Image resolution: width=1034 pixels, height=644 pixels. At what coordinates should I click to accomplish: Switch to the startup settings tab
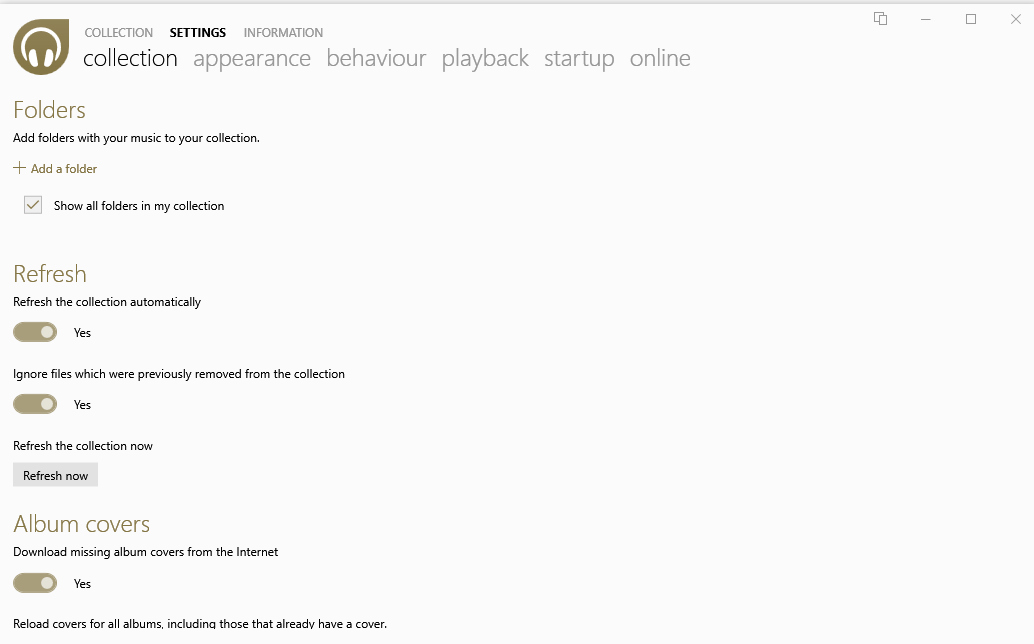tap(579, 58)
